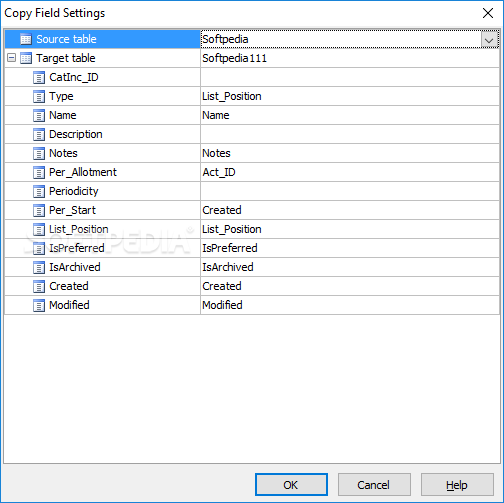The width and height of the screenshot is (504, 503).
Task: Select the Periodicity field row label
Action: click(74, 191)
